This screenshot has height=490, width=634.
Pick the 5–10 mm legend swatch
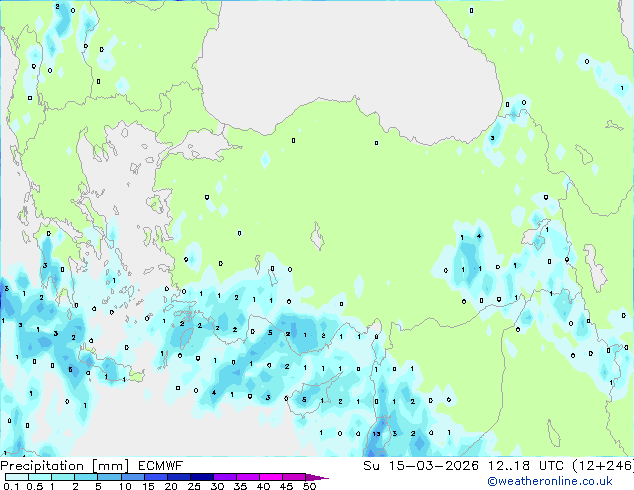click(x=110, y=477)
